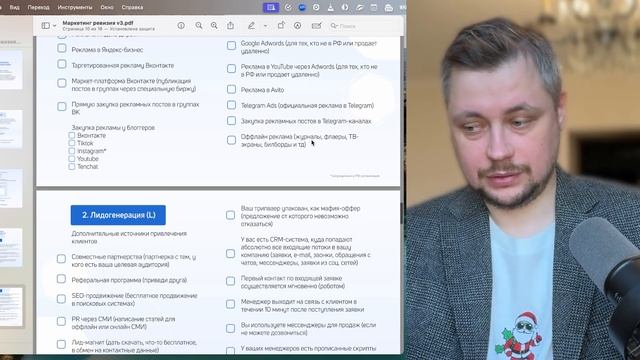Check Вы используете мессенджеры box
This screenshot has height=360, width=640.
pyautogui.click(x=231, y=329)
